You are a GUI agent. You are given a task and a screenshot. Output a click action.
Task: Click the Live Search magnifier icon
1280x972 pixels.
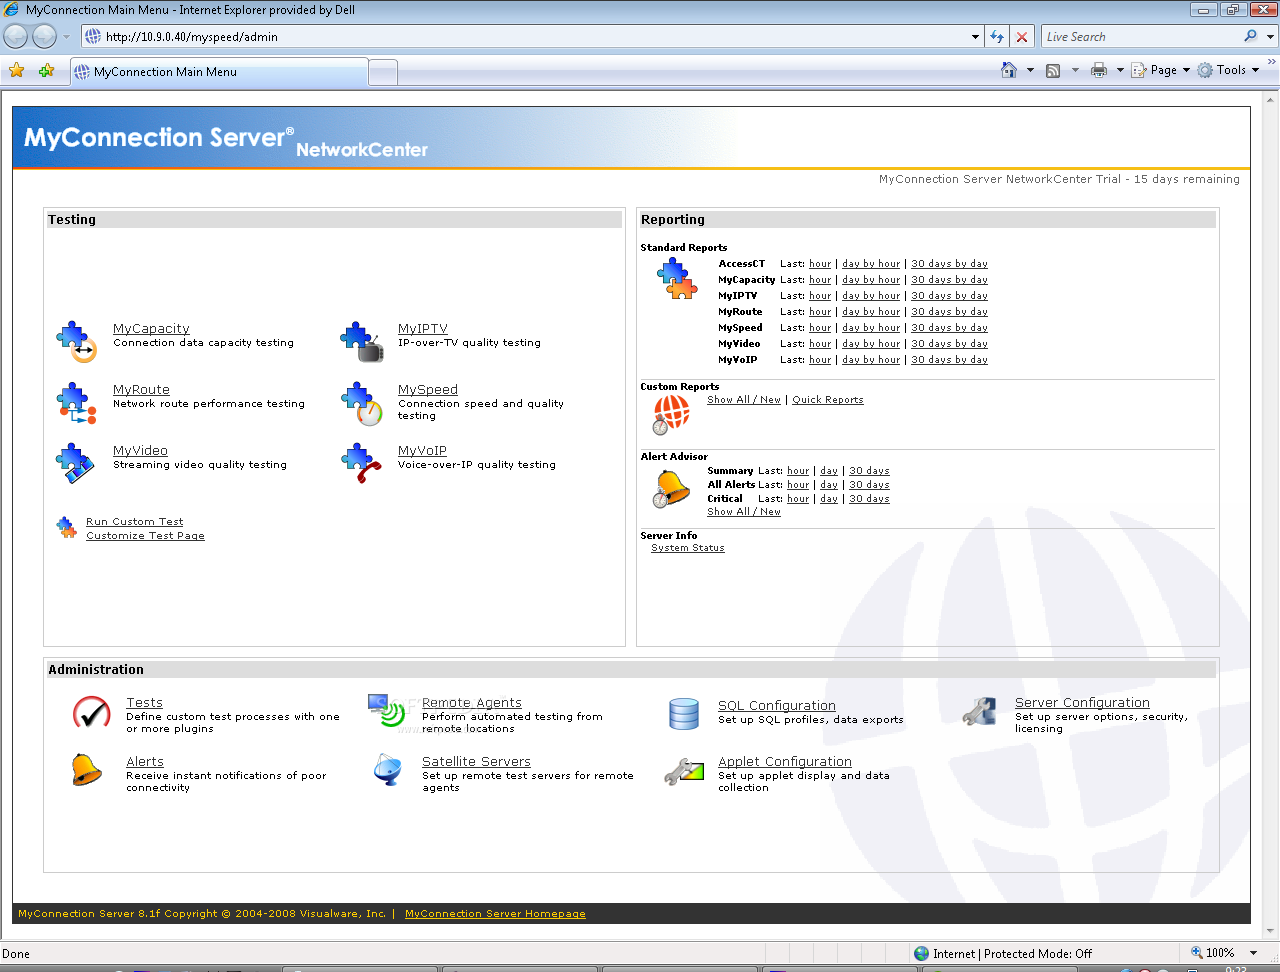[1250, 36]
